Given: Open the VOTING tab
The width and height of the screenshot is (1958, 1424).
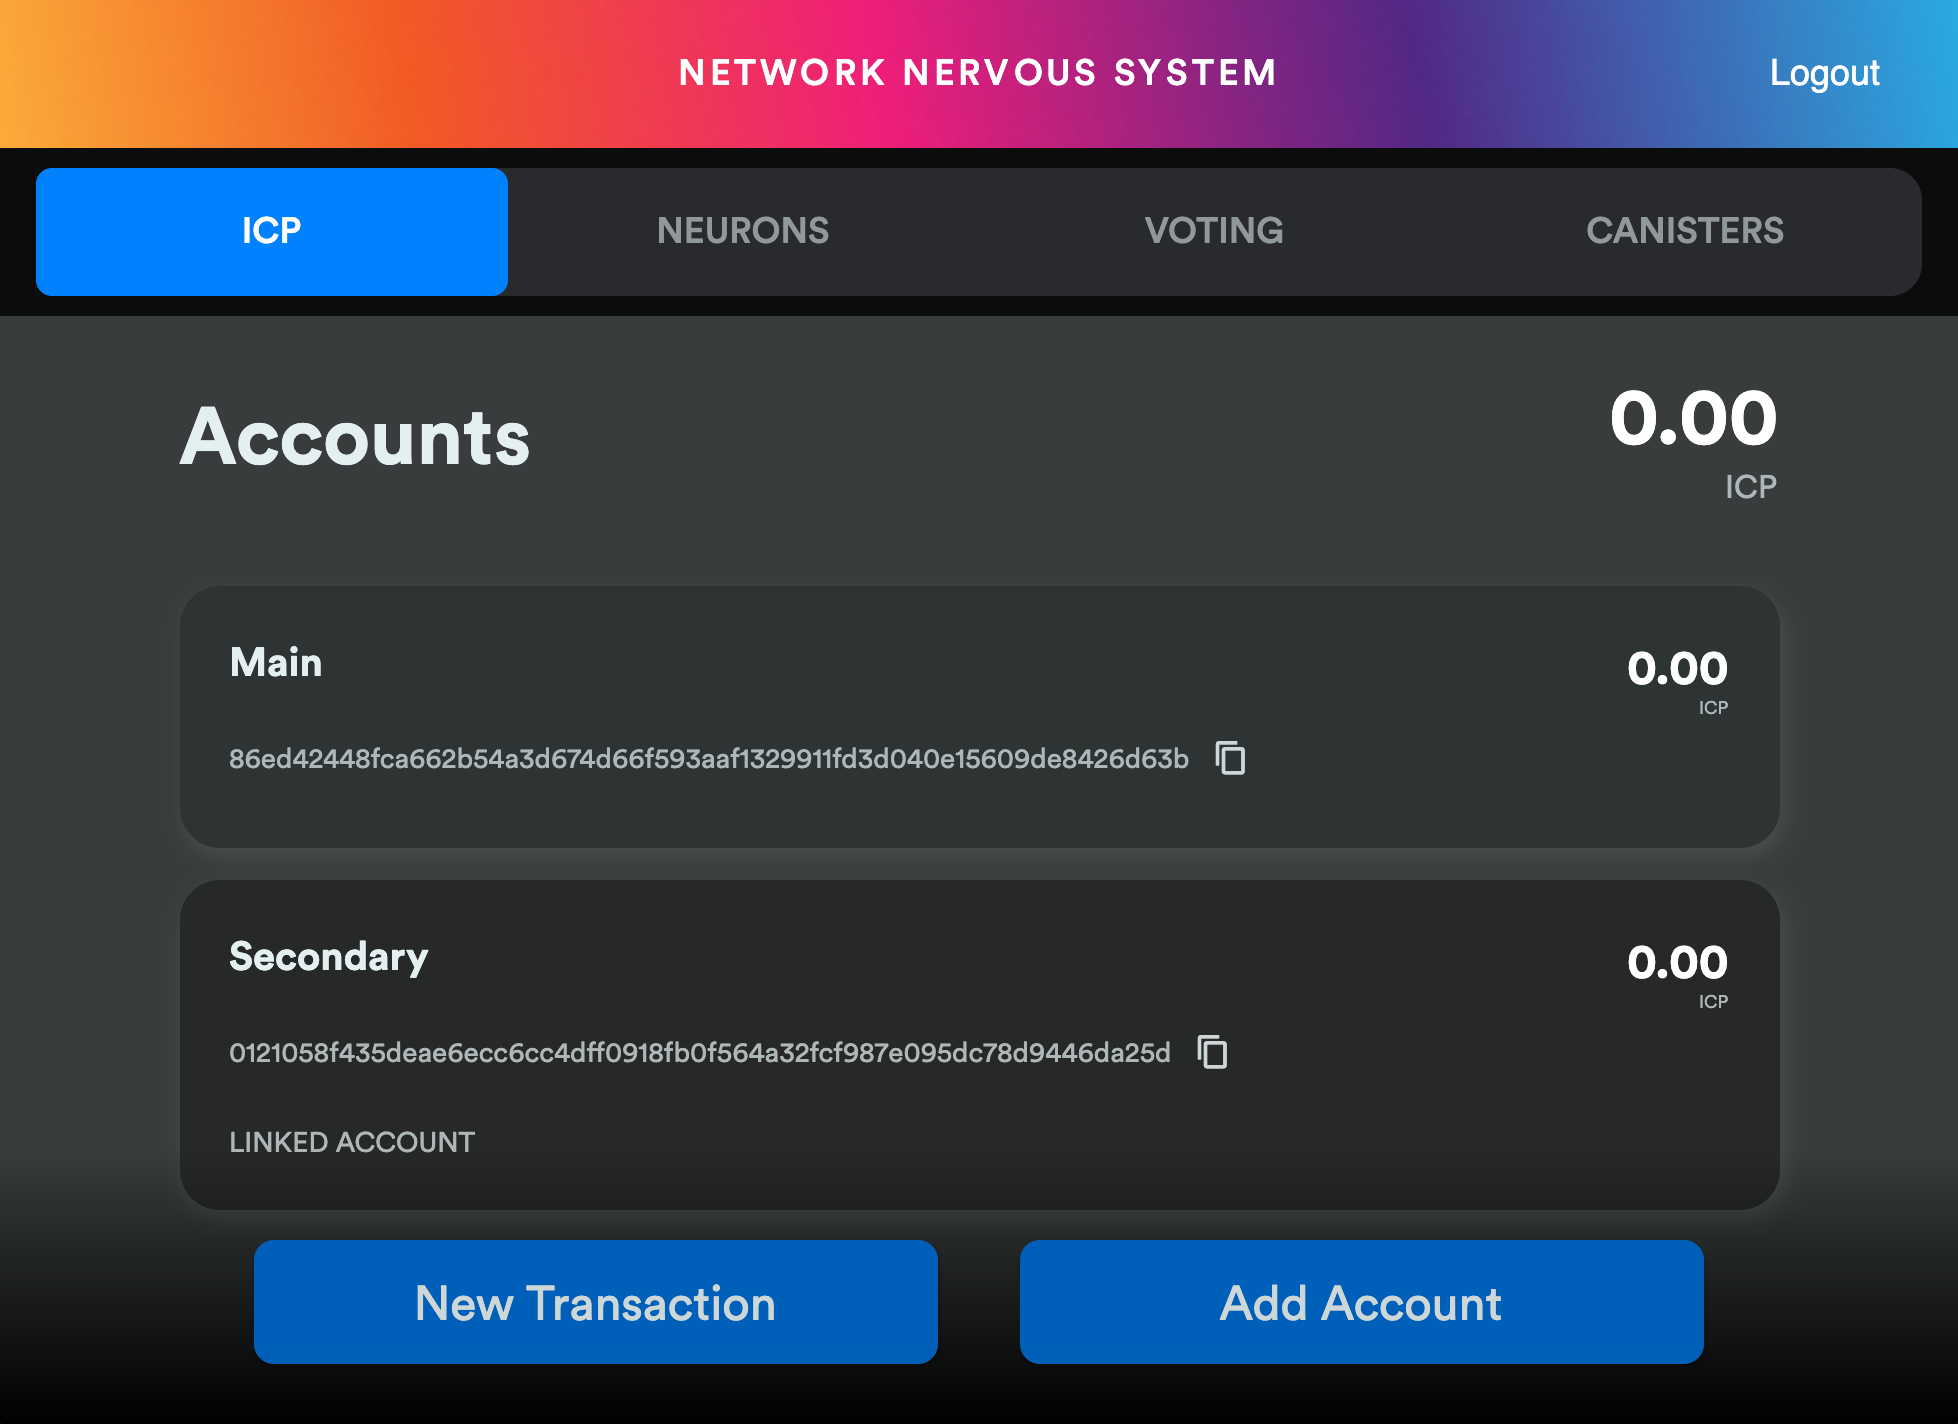Looking at the screenshot, I should coord(1215,231).
